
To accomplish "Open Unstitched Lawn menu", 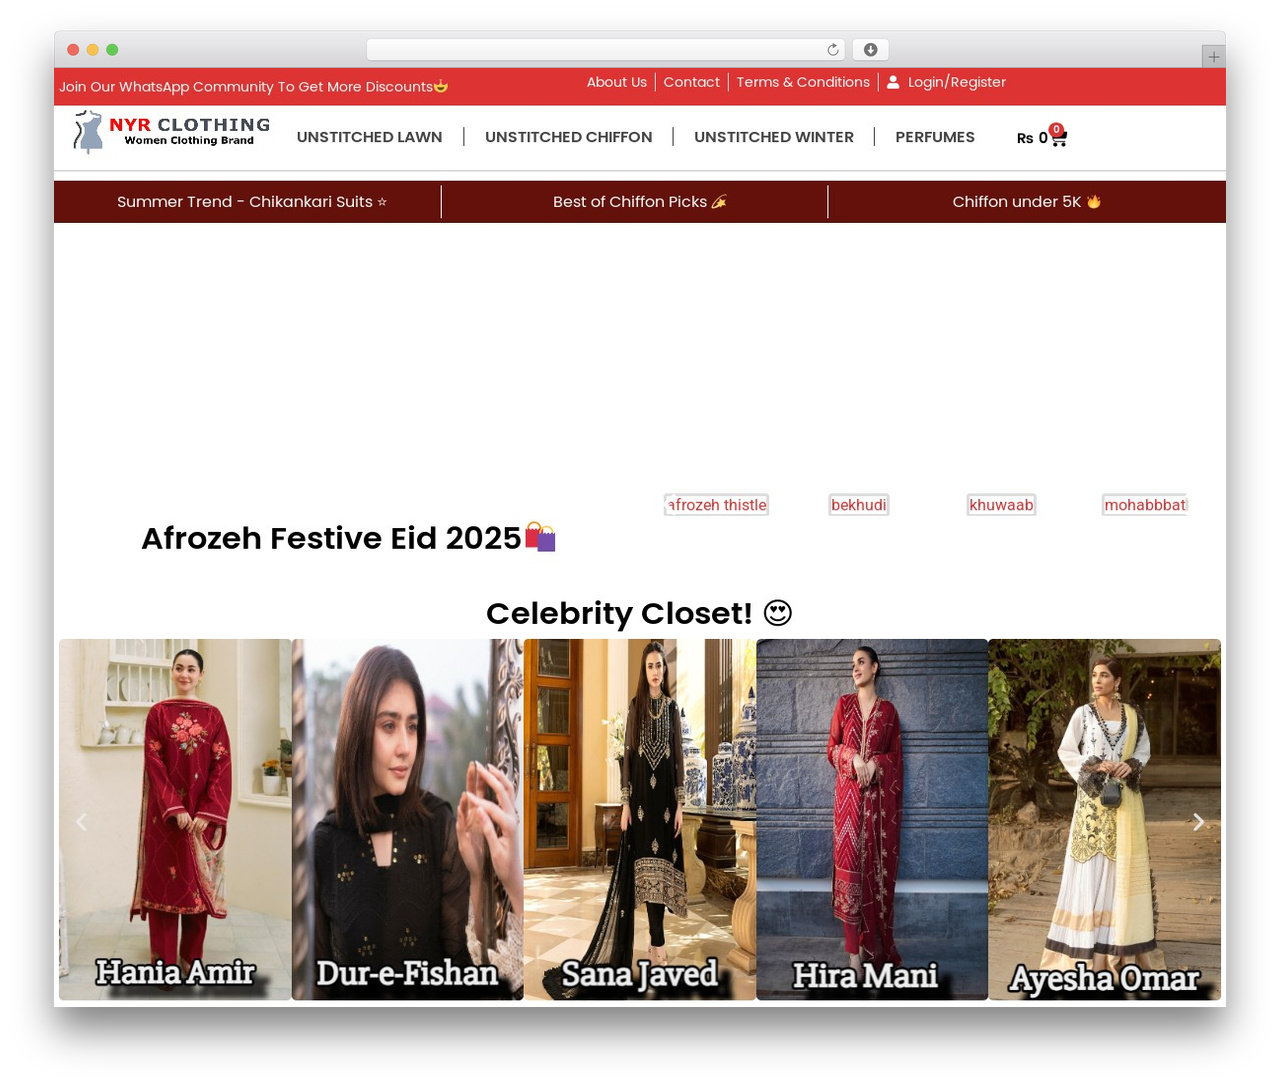I will pyautogui.click(x=369, y=137).
